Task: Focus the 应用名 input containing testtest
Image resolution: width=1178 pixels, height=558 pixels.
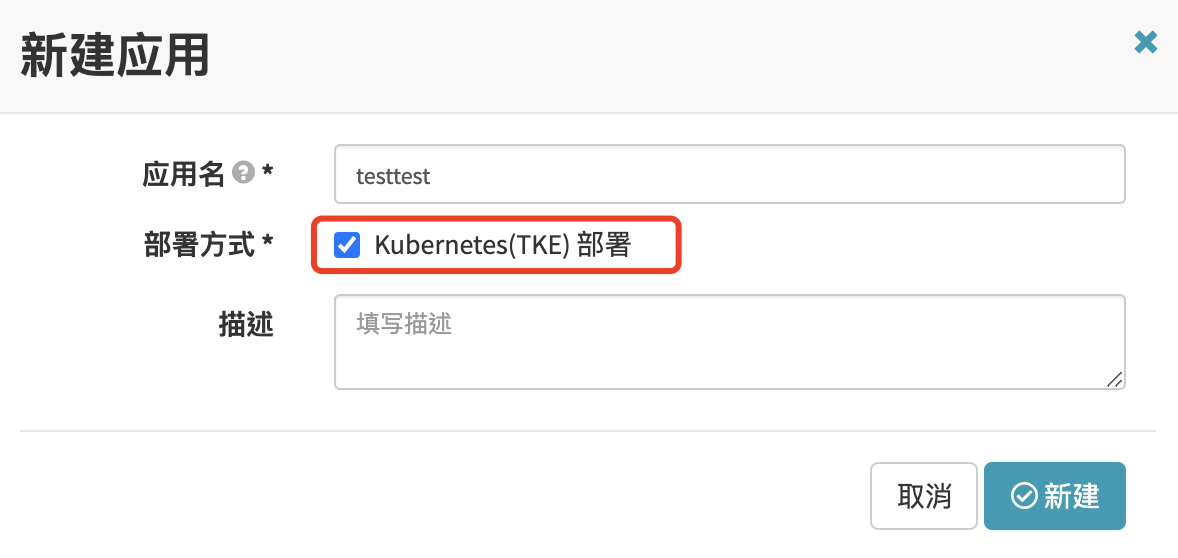Action: click(x=729, y=174)
